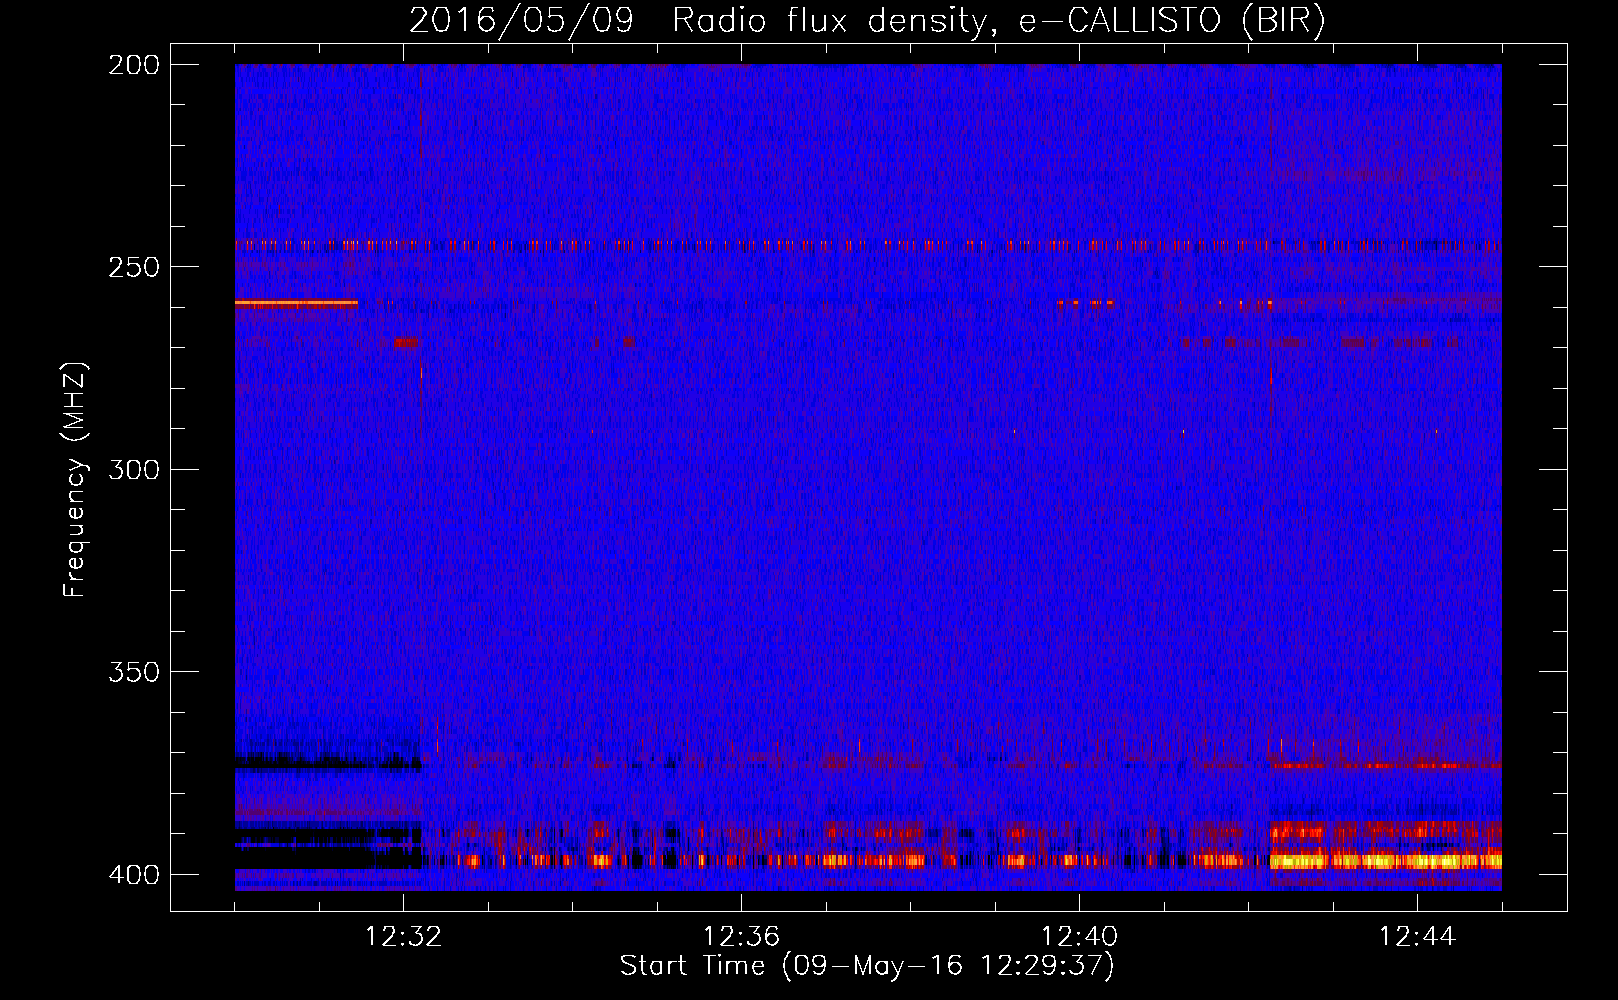Click the time tick label "12:44"
The height and width of the screenshot is (1000, 1618).
tap(1417, 937)
